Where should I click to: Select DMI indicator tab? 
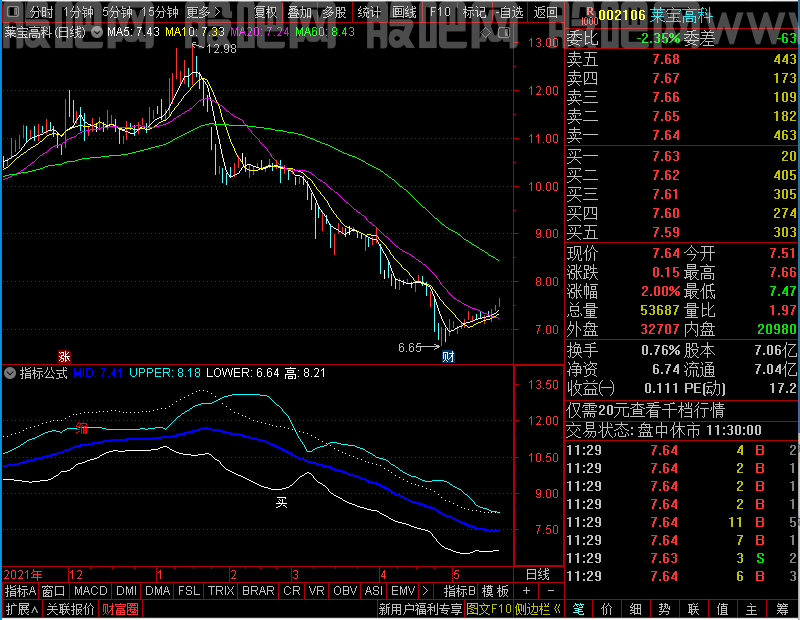[127, 591]
